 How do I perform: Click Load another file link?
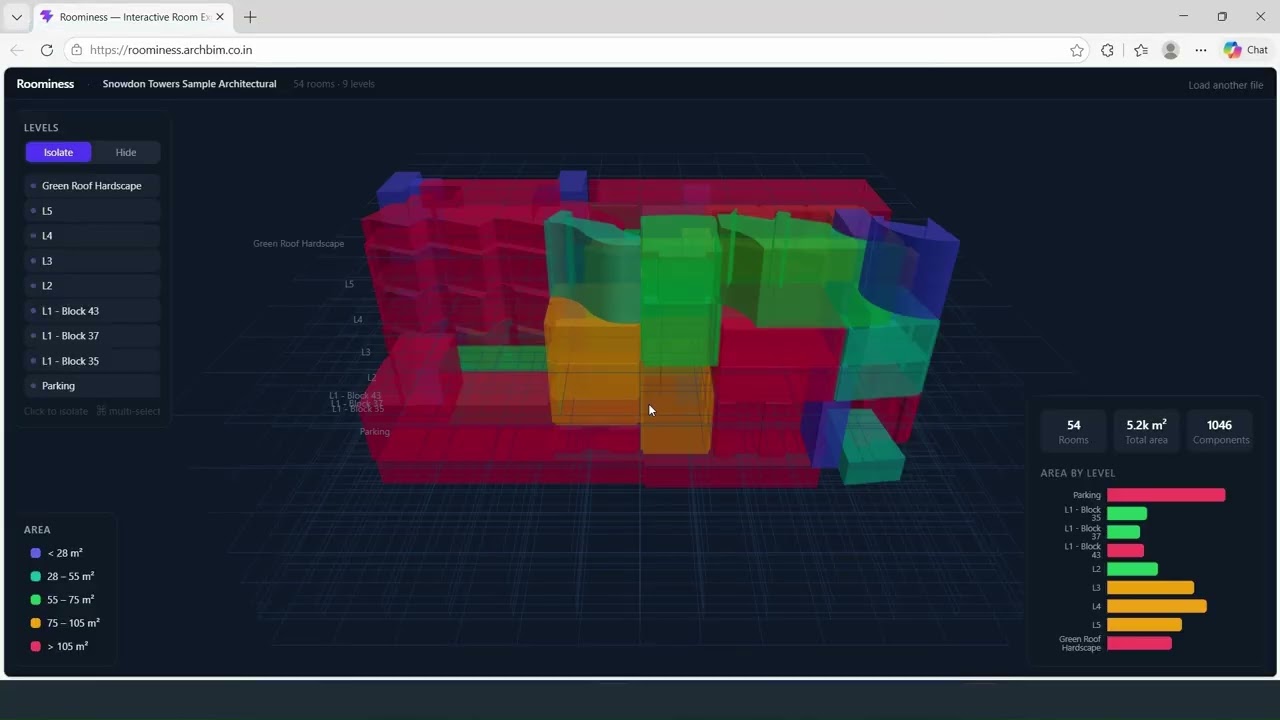click(x=1225, y=85)
